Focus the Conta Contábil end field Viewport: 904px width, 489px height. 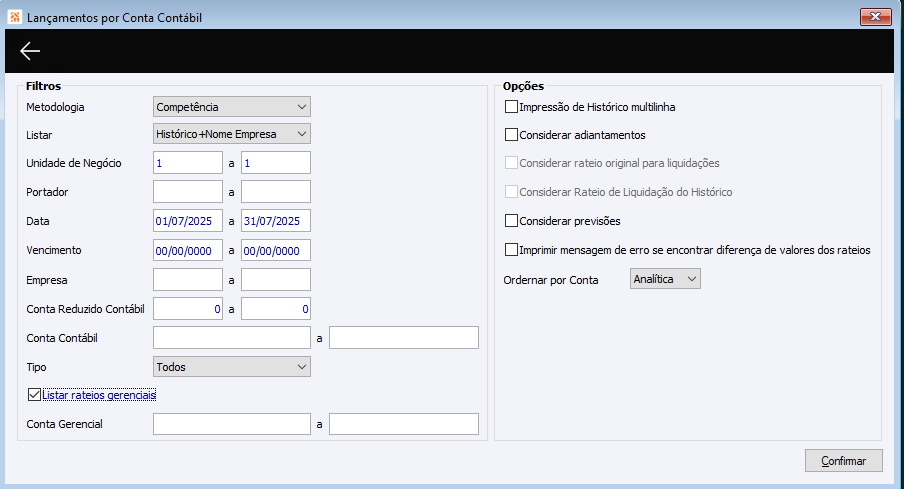click(x=404, y=338)
